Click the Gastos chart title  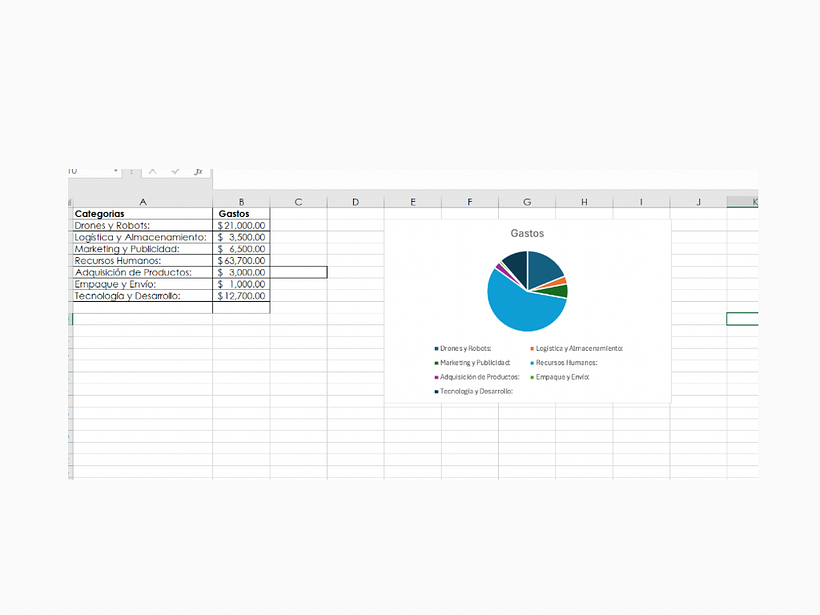click(527, 233)
